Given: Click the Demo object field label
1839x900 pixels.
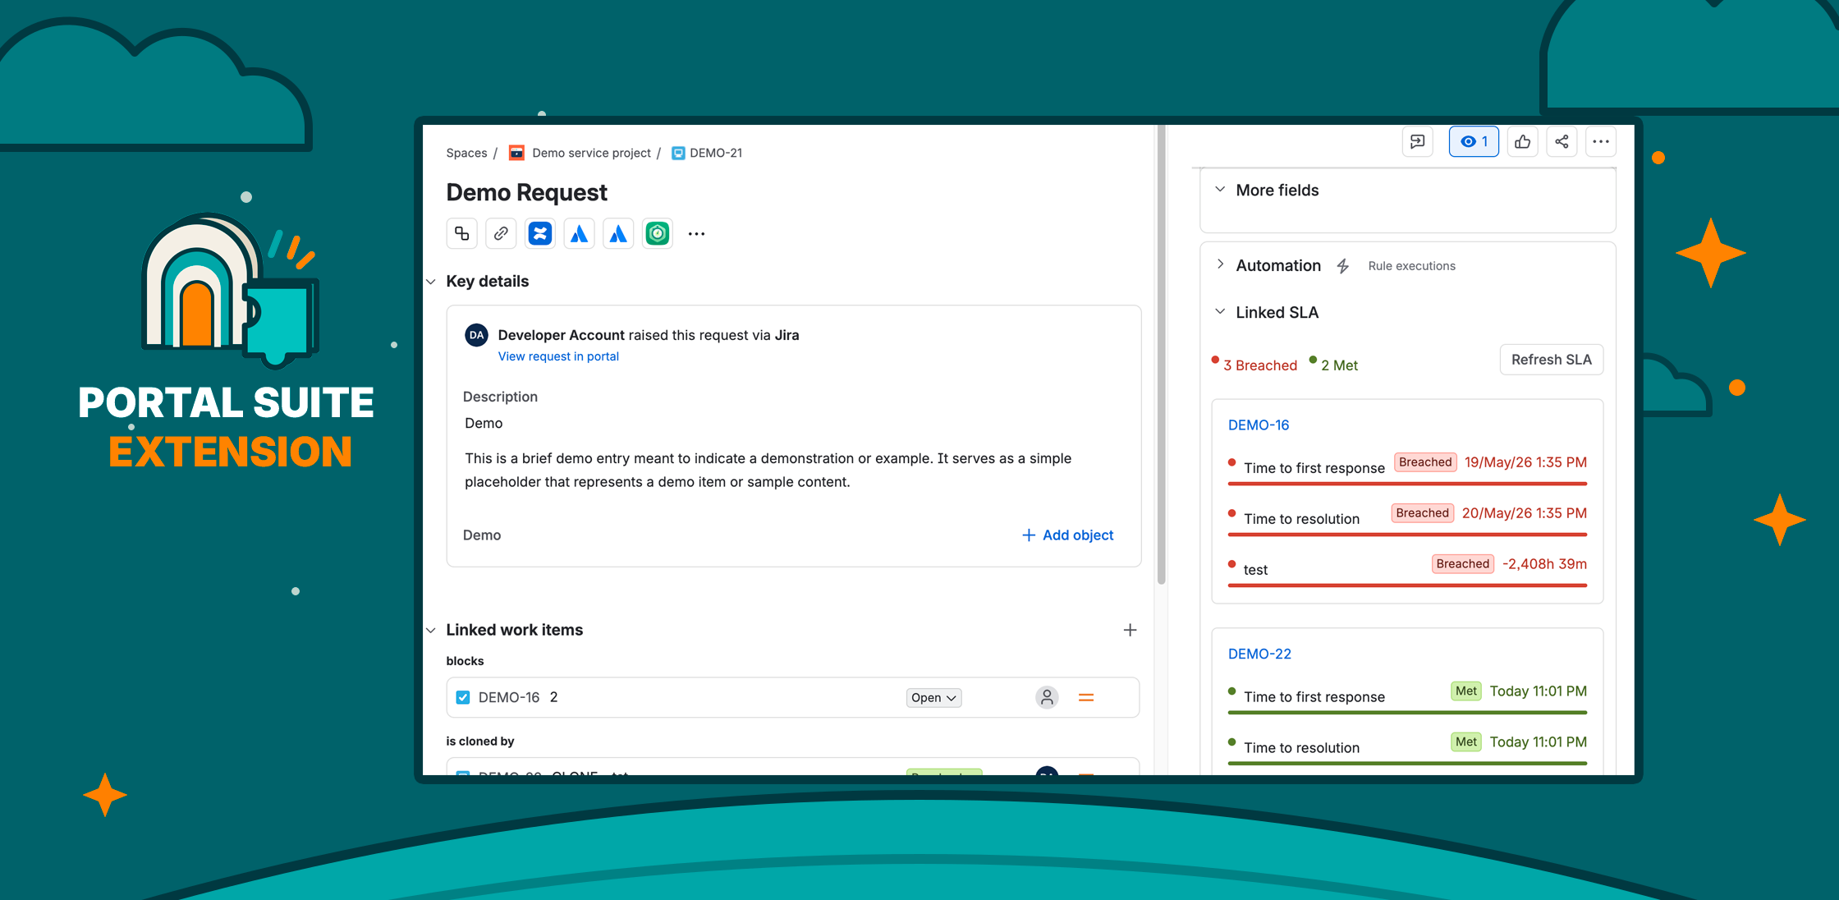Looking at the screenshot, I should coord(482,535).
